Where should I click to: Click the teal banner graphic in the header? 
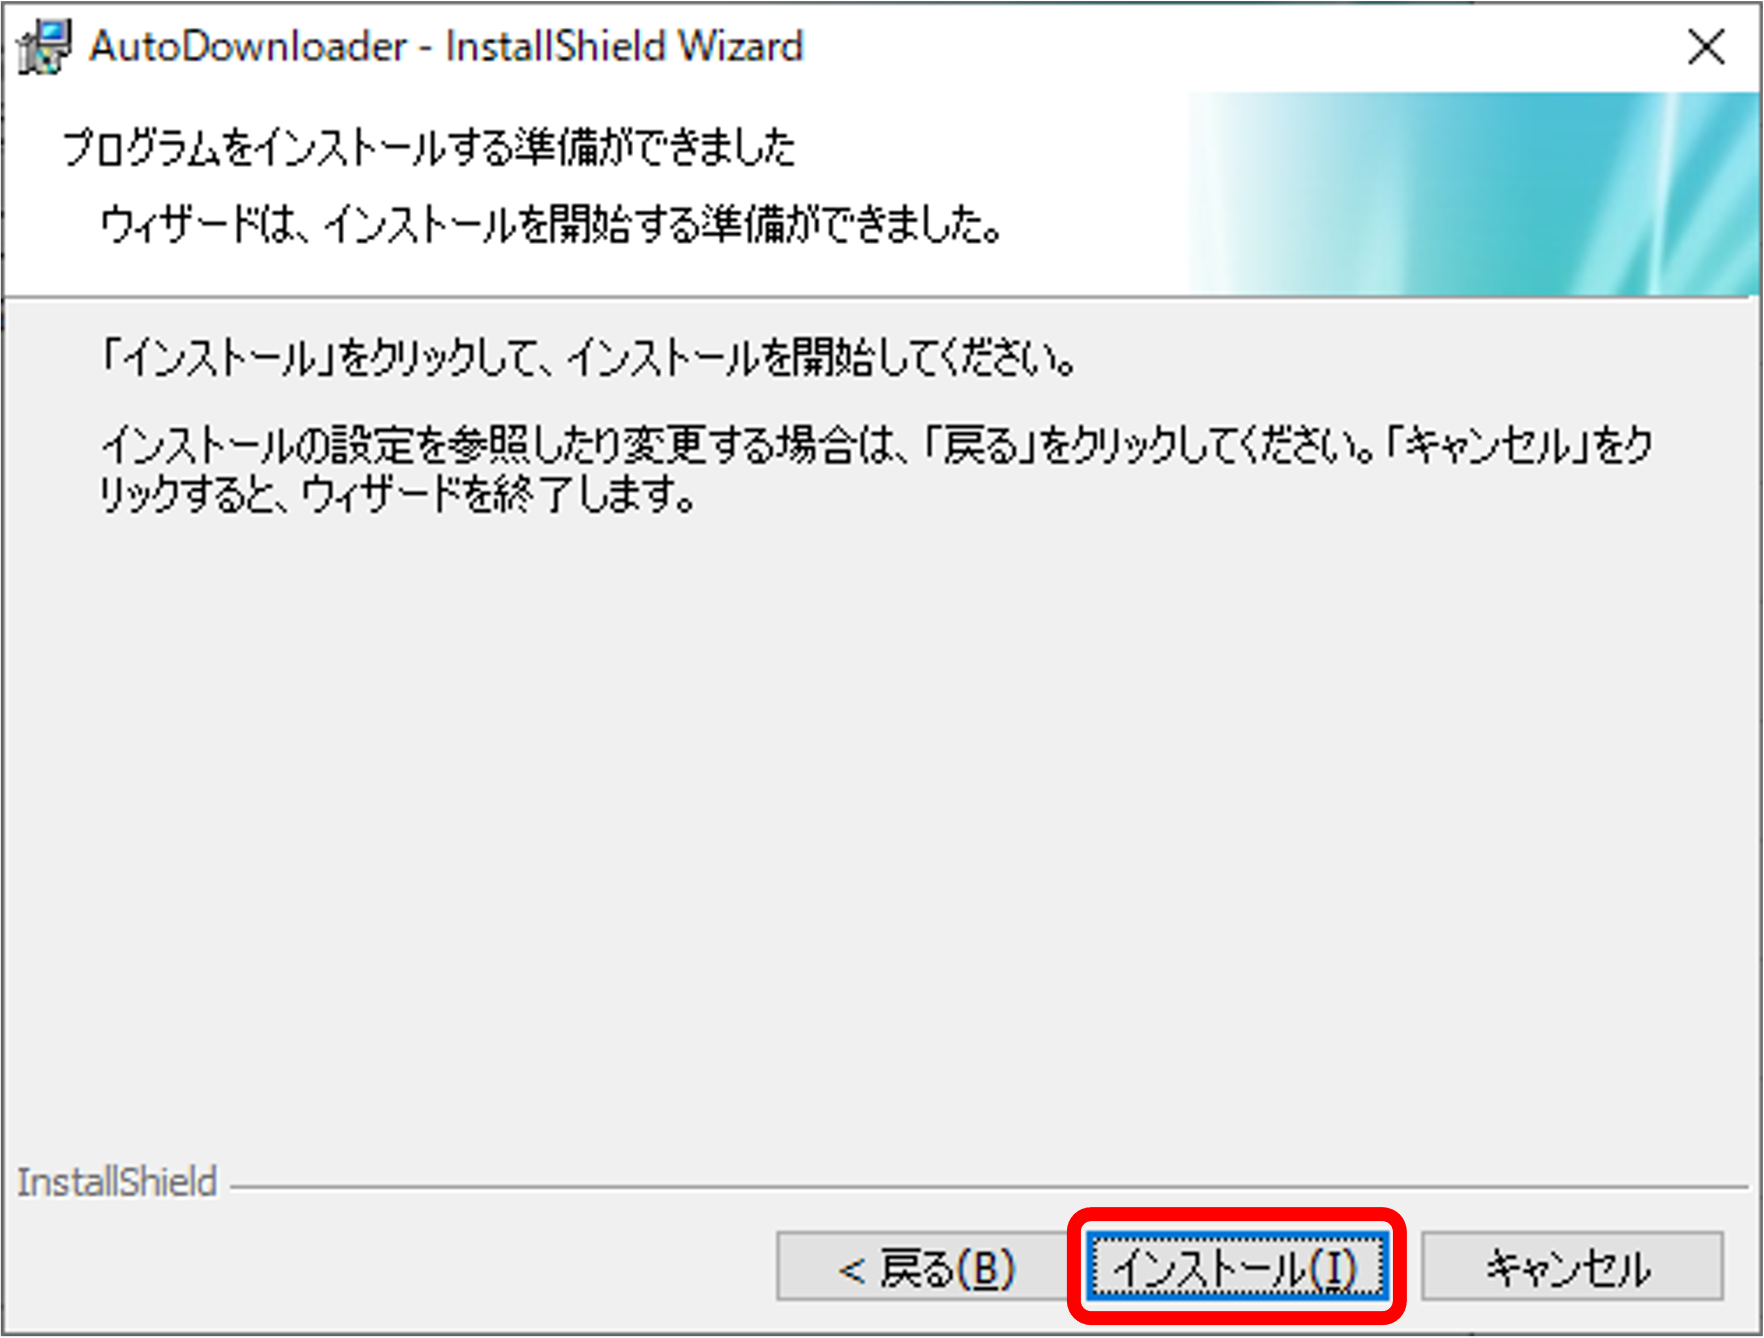[x=1474, y=193]
